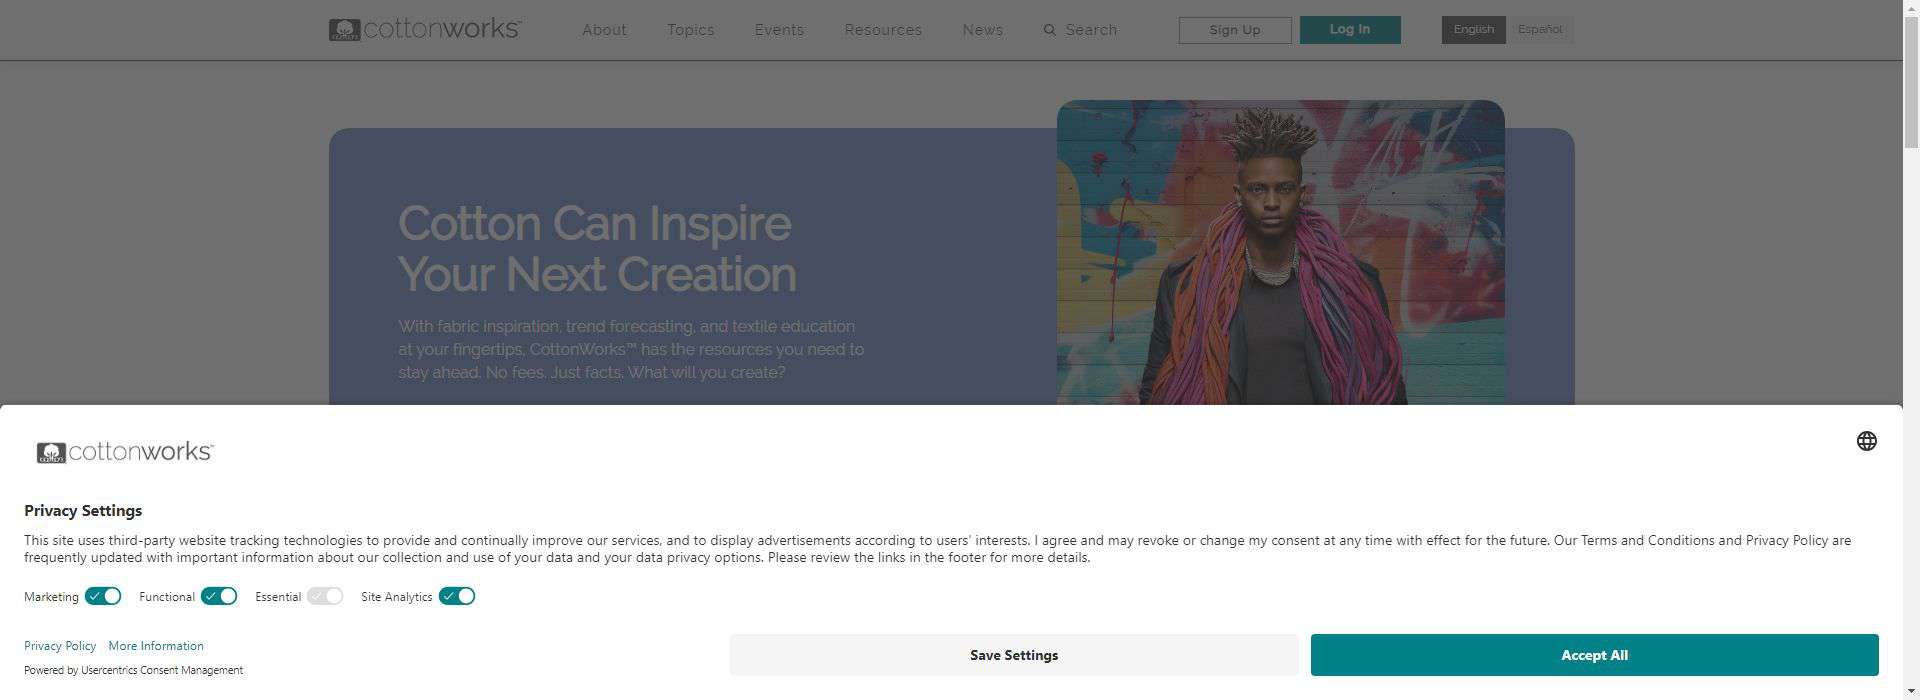This screenshot has width=1920, height=700.
Task: Click the Sign Up button
Action: [x=1235, y=30]
